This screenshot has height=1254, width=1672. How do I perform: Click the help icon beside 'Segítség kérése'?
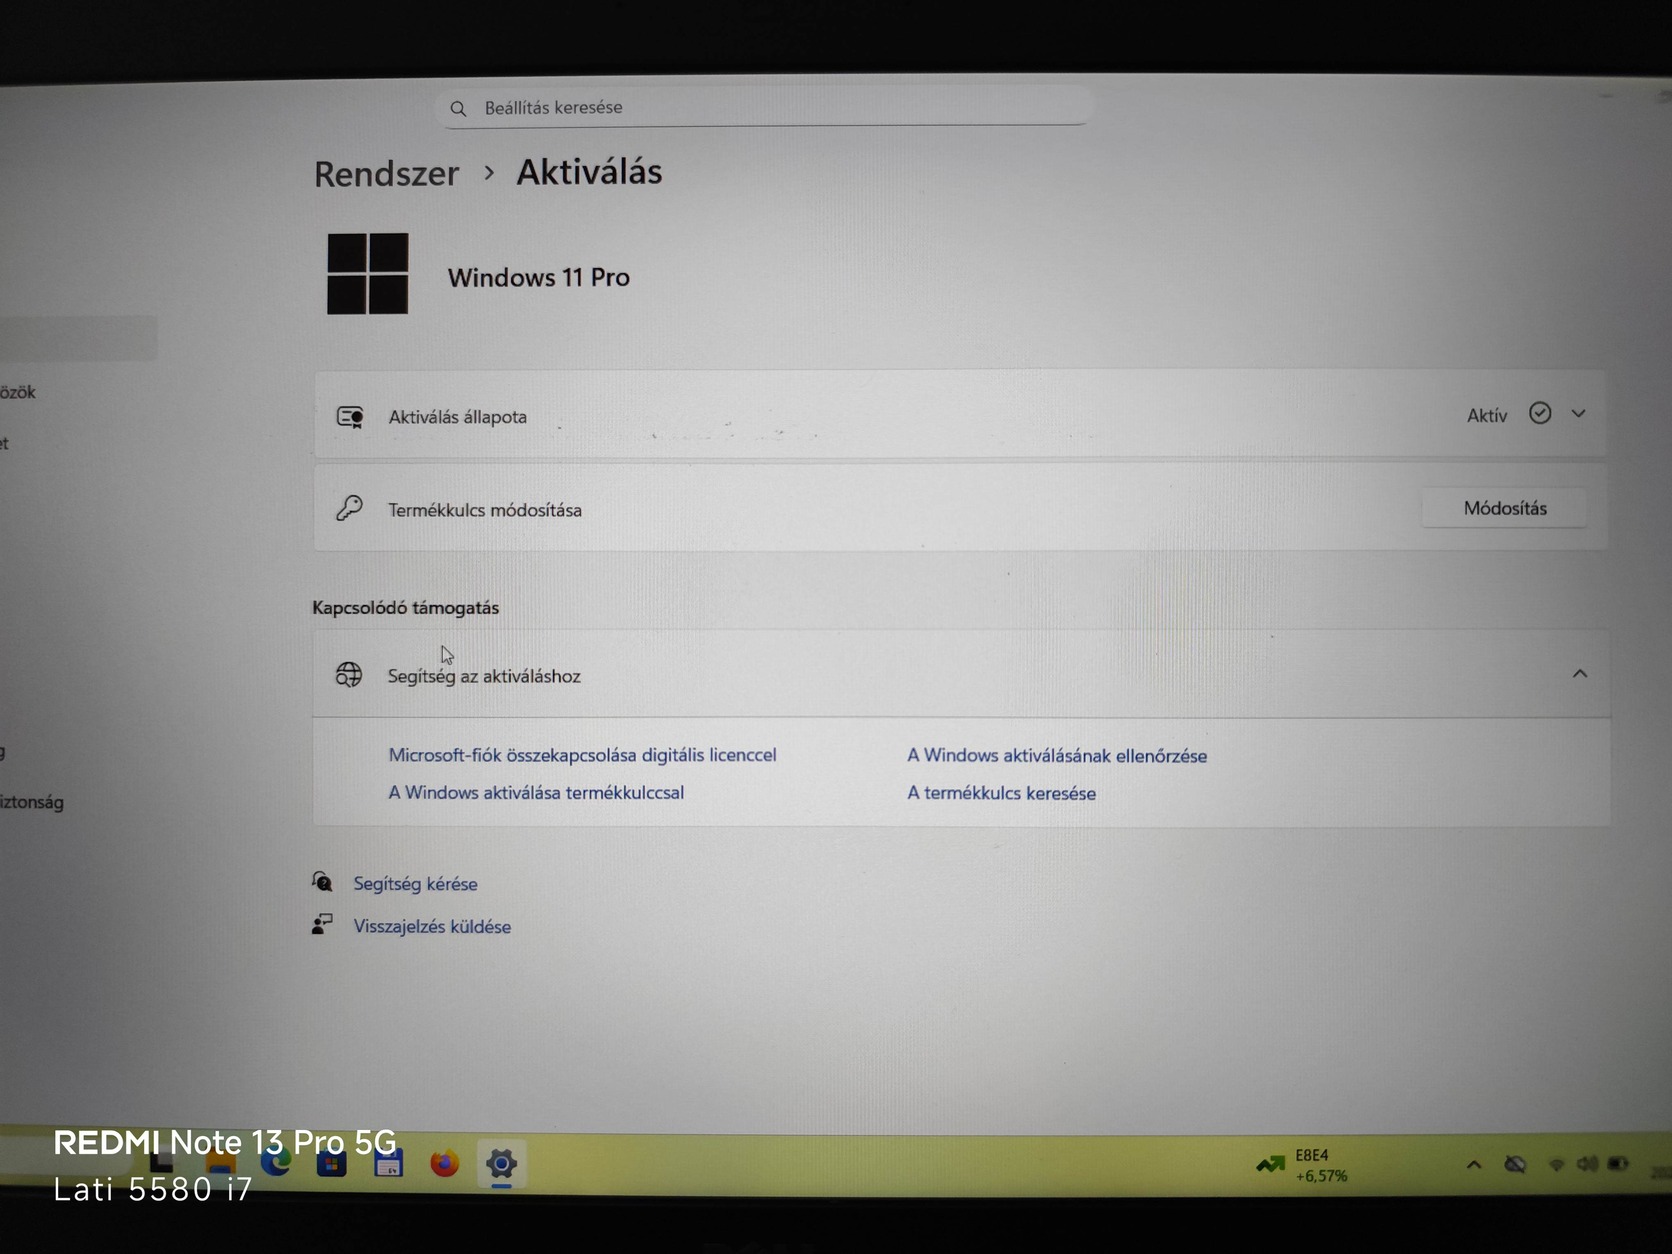point(322,881)
